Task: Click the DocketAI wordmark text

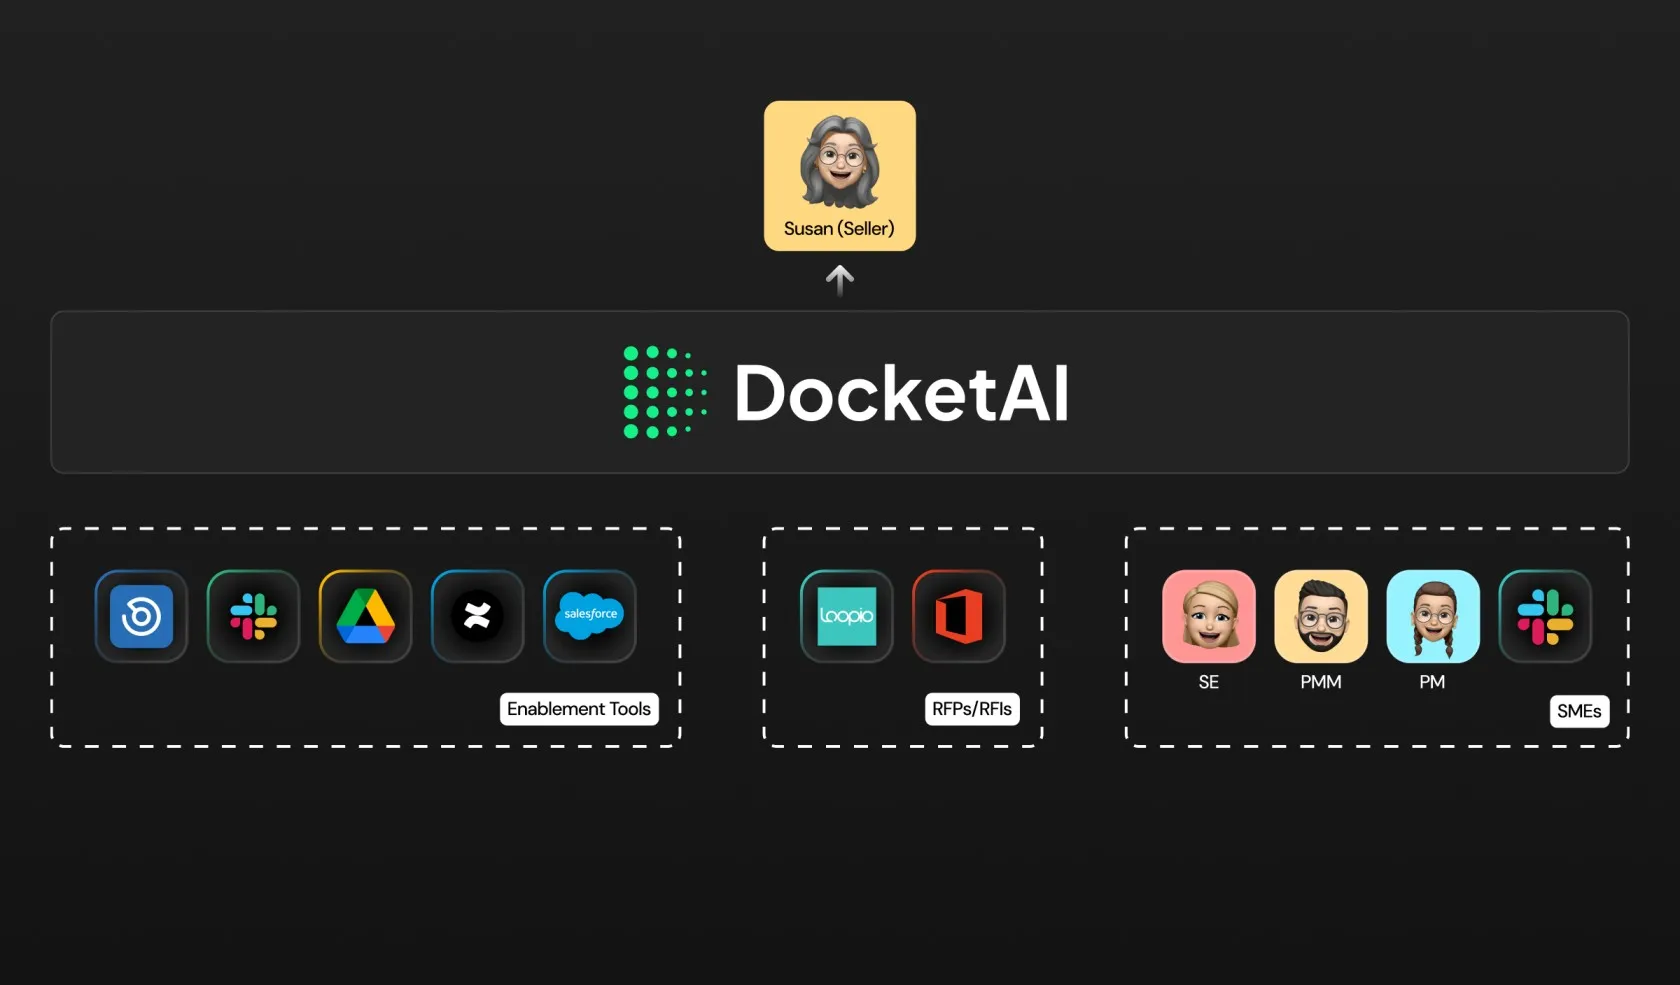Action: coord(902,393)
